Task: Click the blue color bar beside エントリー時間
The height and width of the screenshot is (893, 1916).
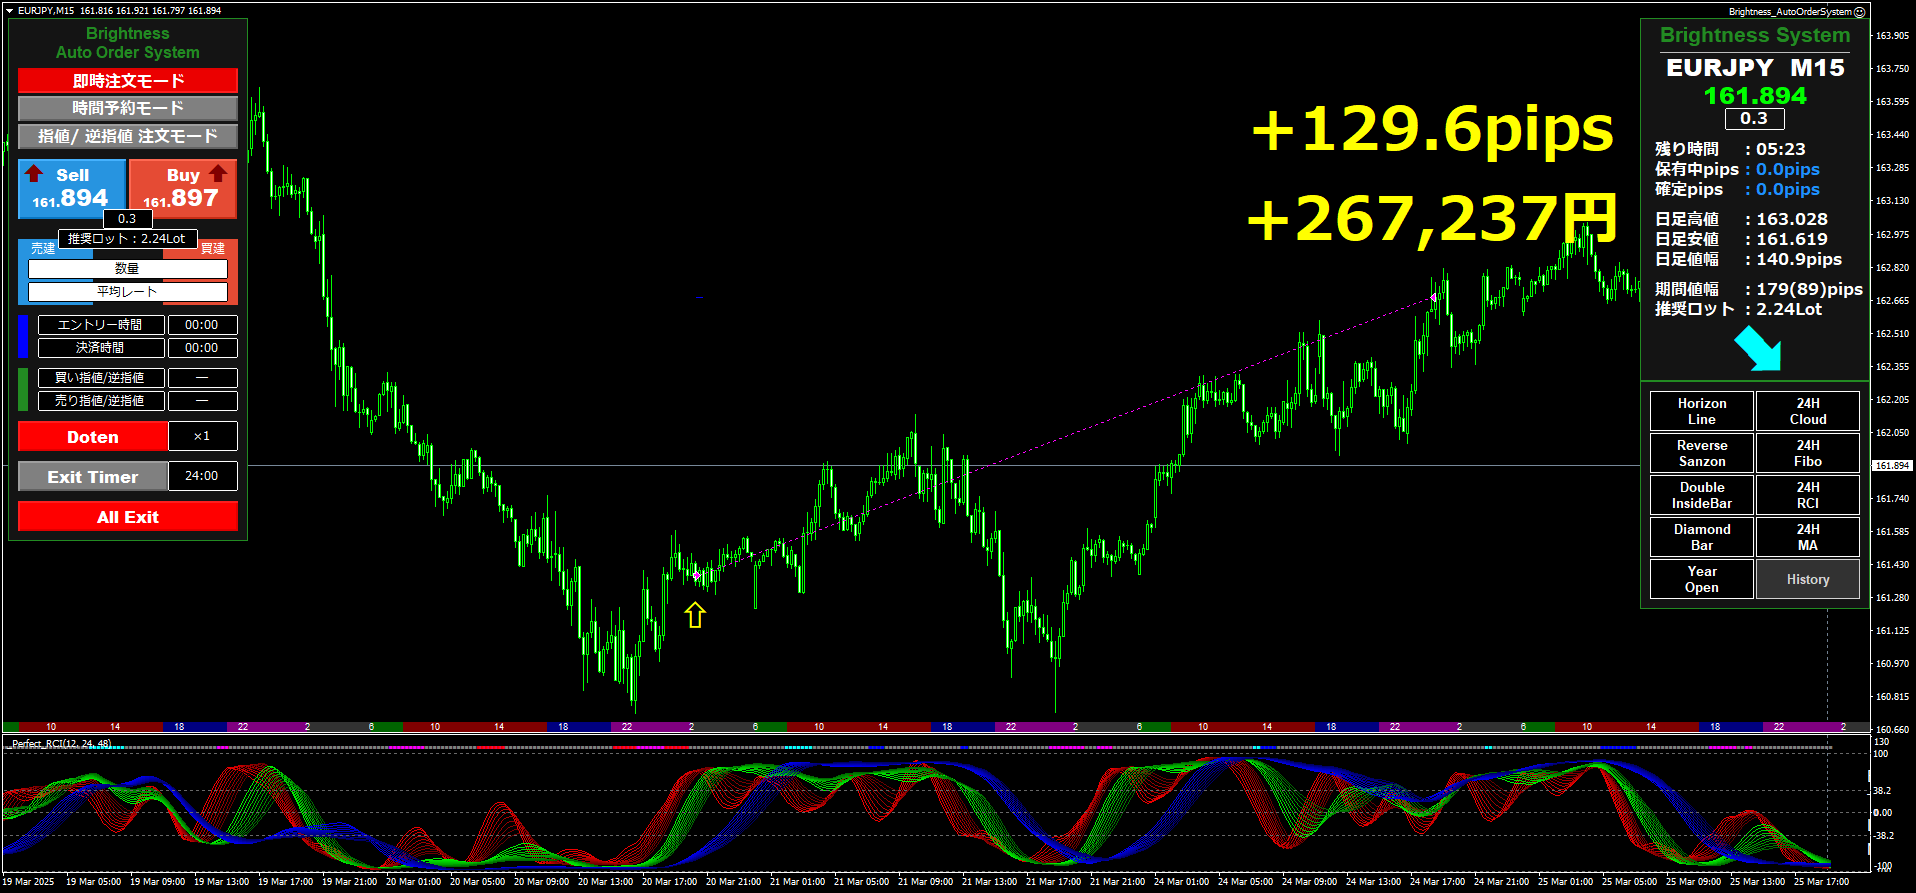Action: pyautogui.click(x=23, y=336)
